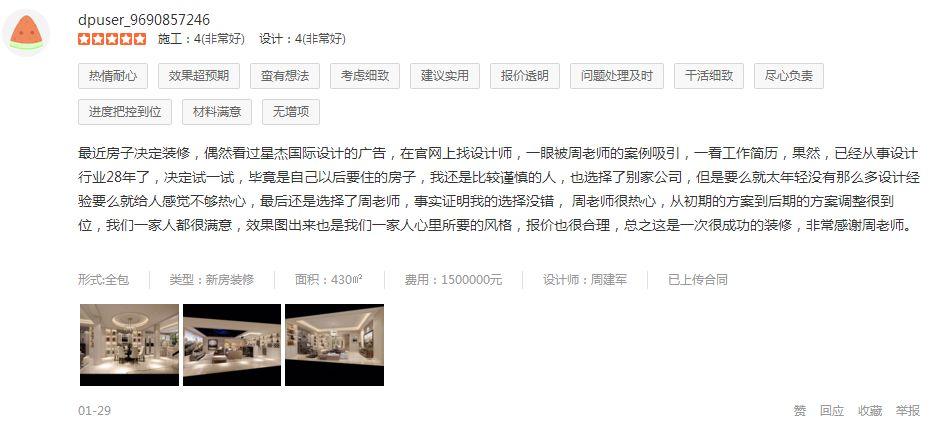Click the five-star rating icons
Image resolution: width=940 pixels, height=425 pixels.
112,40
